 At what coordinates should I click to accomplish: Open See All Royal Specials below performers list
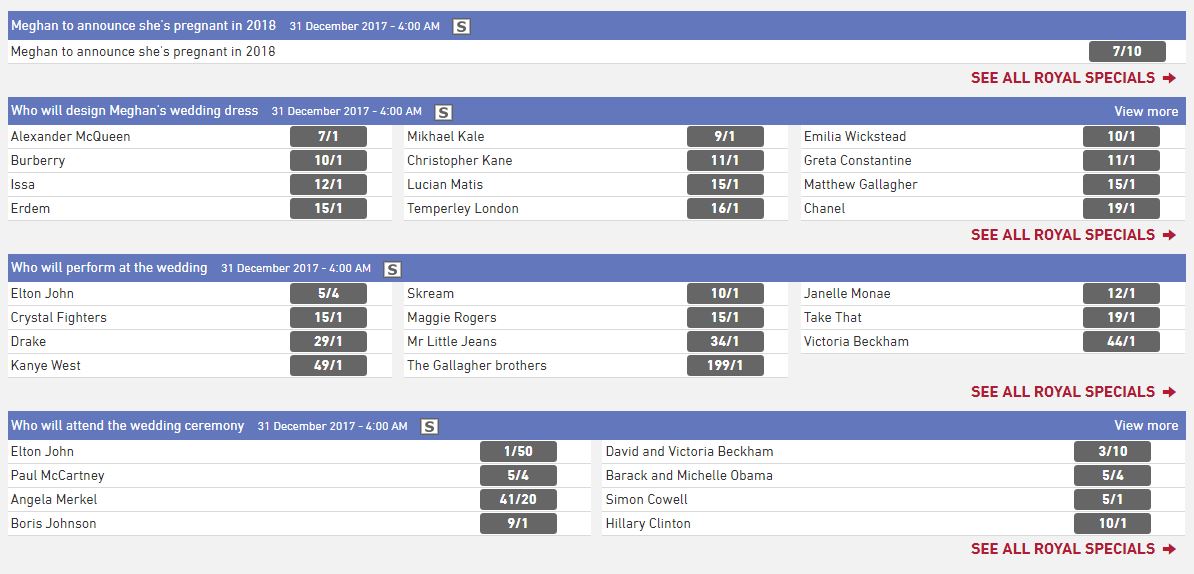1073,392
